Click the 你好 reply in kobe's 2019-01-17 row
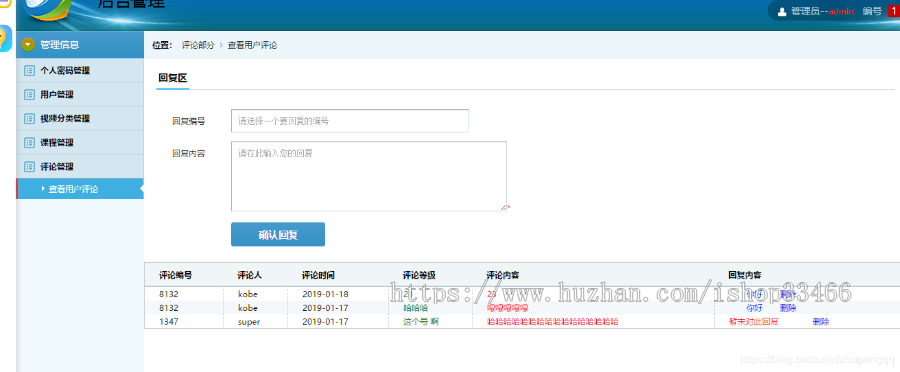900x372 pixels. pyautogui.click(x=755, y=308)
